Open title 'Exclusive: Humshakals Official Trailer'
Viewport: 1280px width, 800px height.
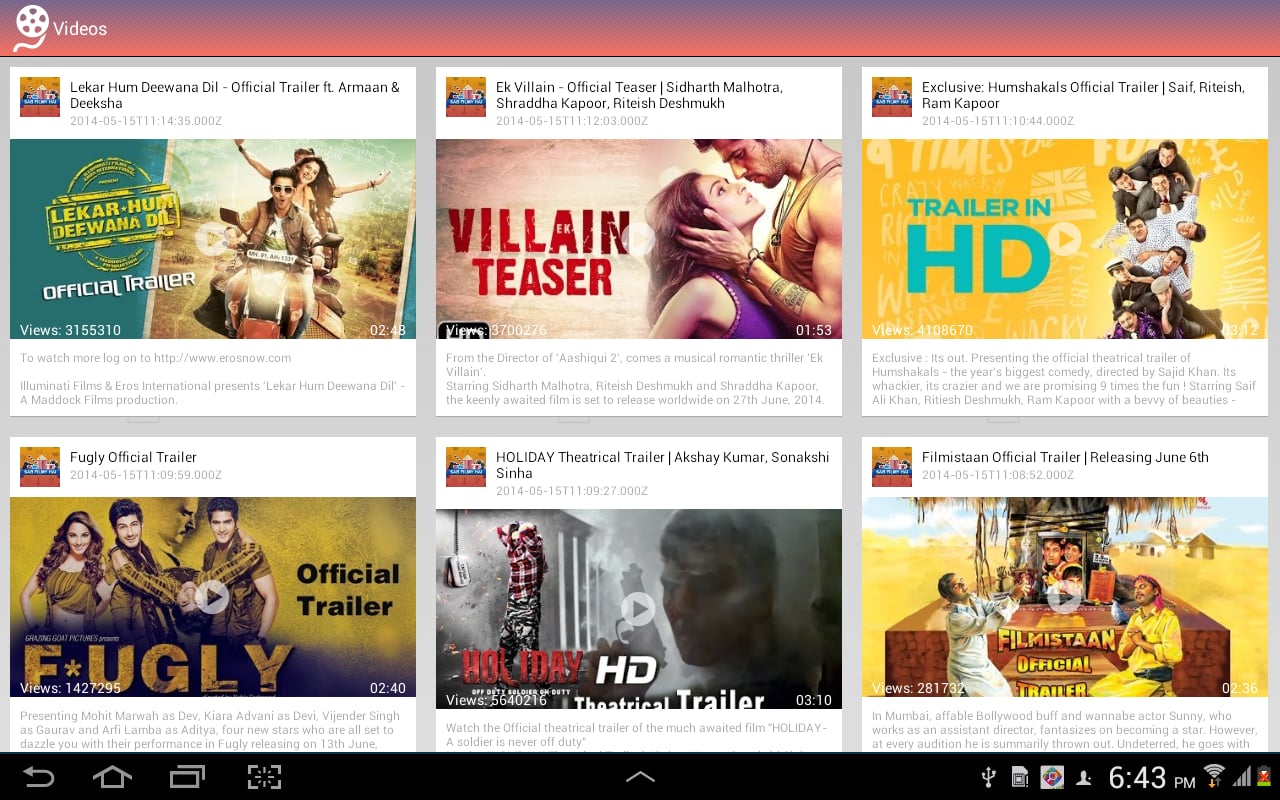click(x=1083, y=95)
